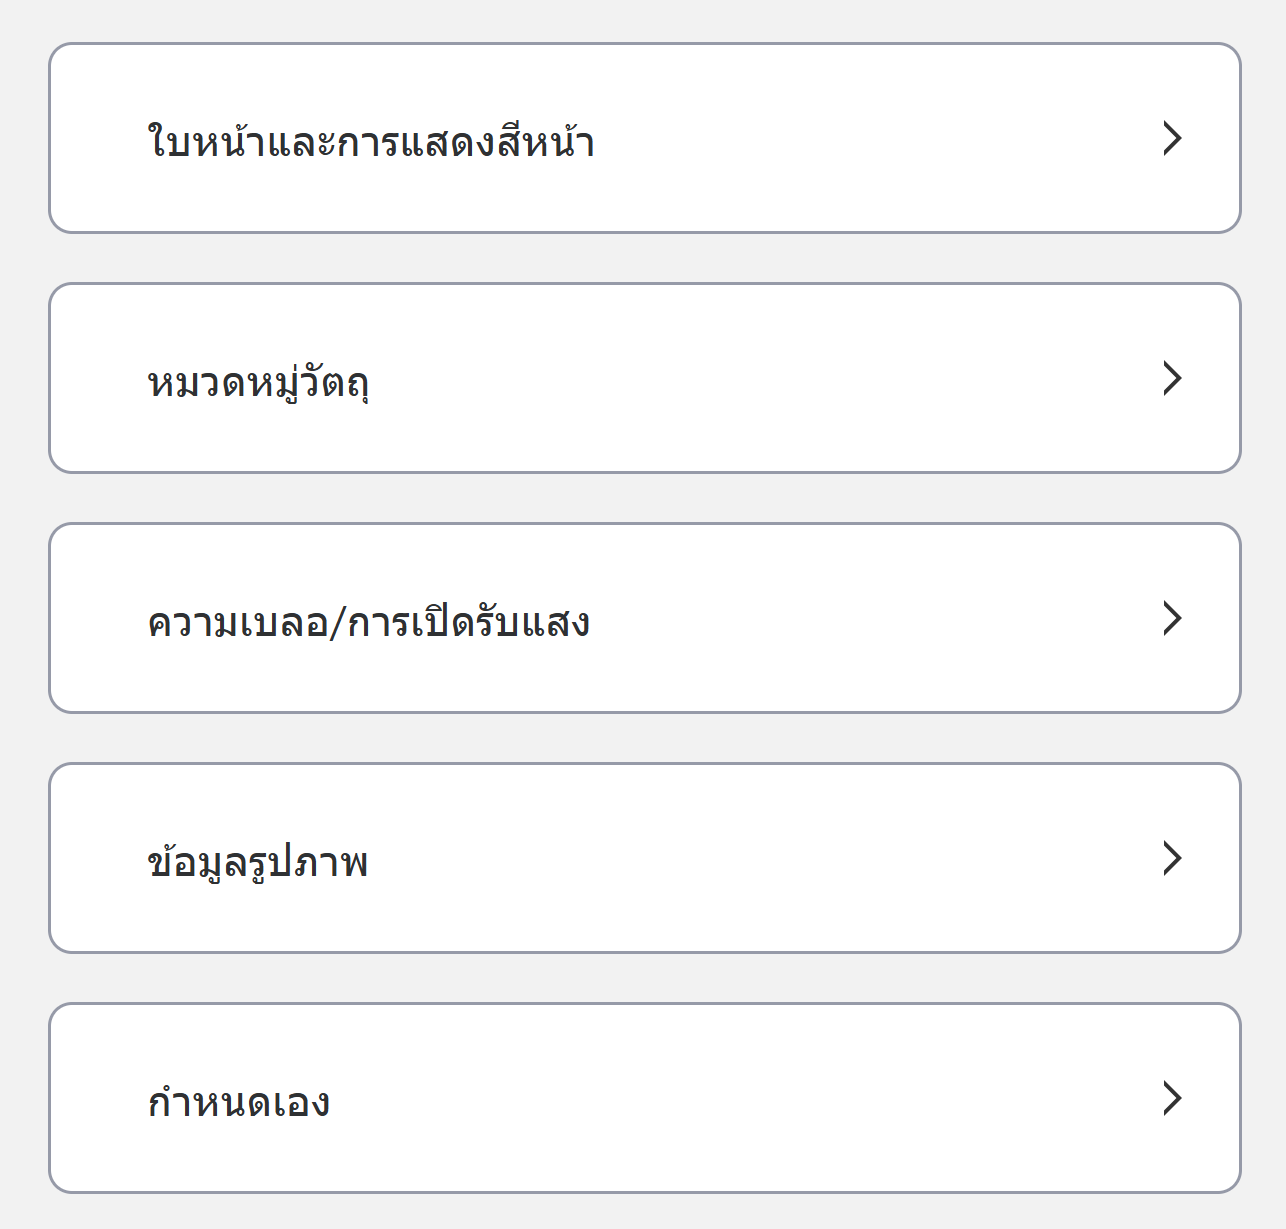Expand the object categories (หมวดหมู่วัตถุ) card
1286x1229 pixels.
tap(644, 378)
